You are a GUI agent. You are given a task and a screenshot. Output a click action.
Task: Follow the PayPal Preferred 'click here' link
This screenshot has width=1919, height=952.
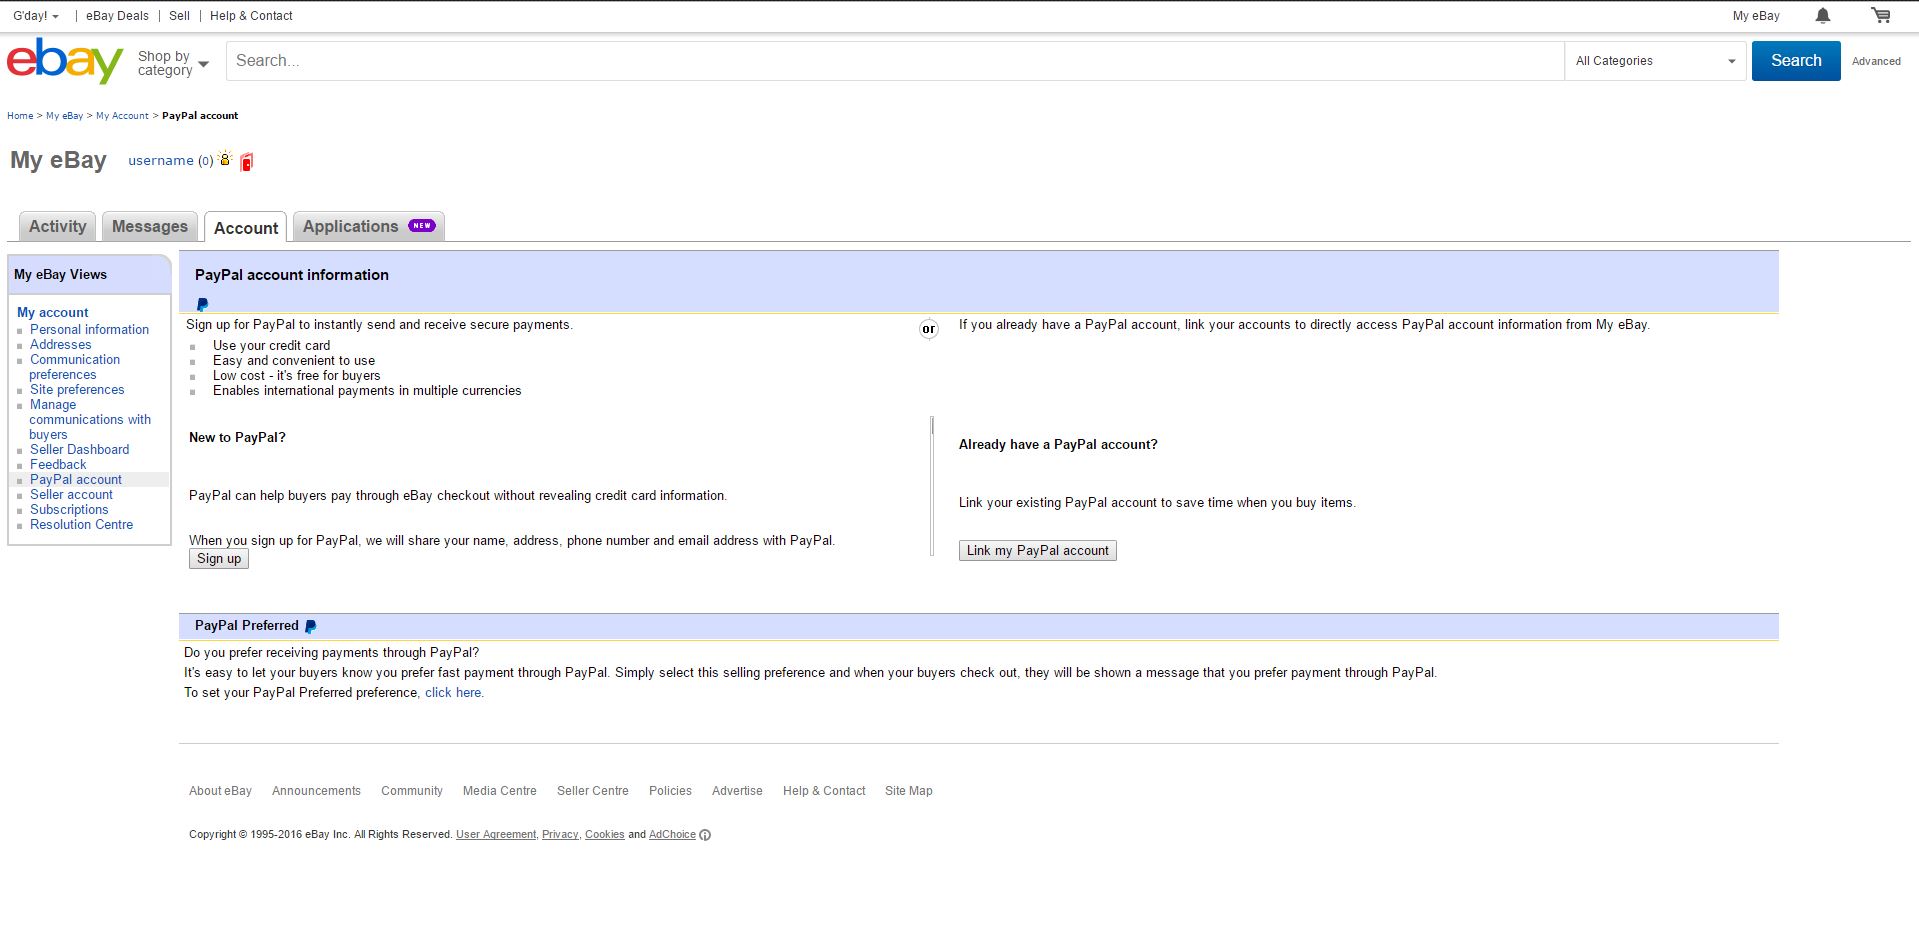(x=453, y=693)
